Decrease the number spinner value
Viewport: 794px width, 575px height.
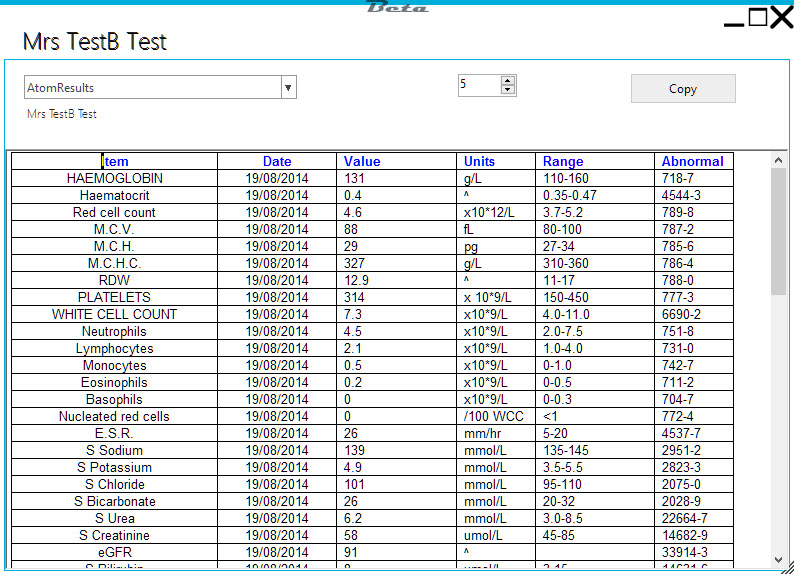click(x=507, y=90)
